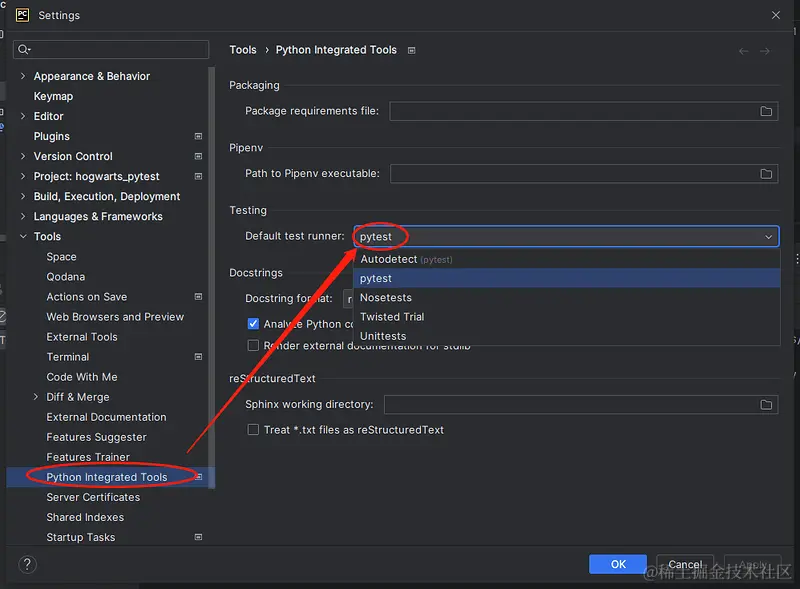Select Shared Indexes in the tree

[x=85, y=517]
